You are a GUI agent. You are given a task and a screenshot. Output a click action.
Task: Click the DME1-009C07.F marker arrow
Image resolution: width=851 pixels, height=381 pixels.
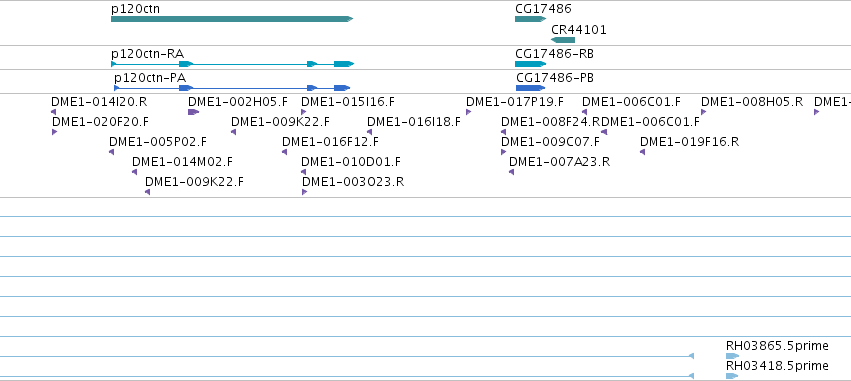(504, 152)
